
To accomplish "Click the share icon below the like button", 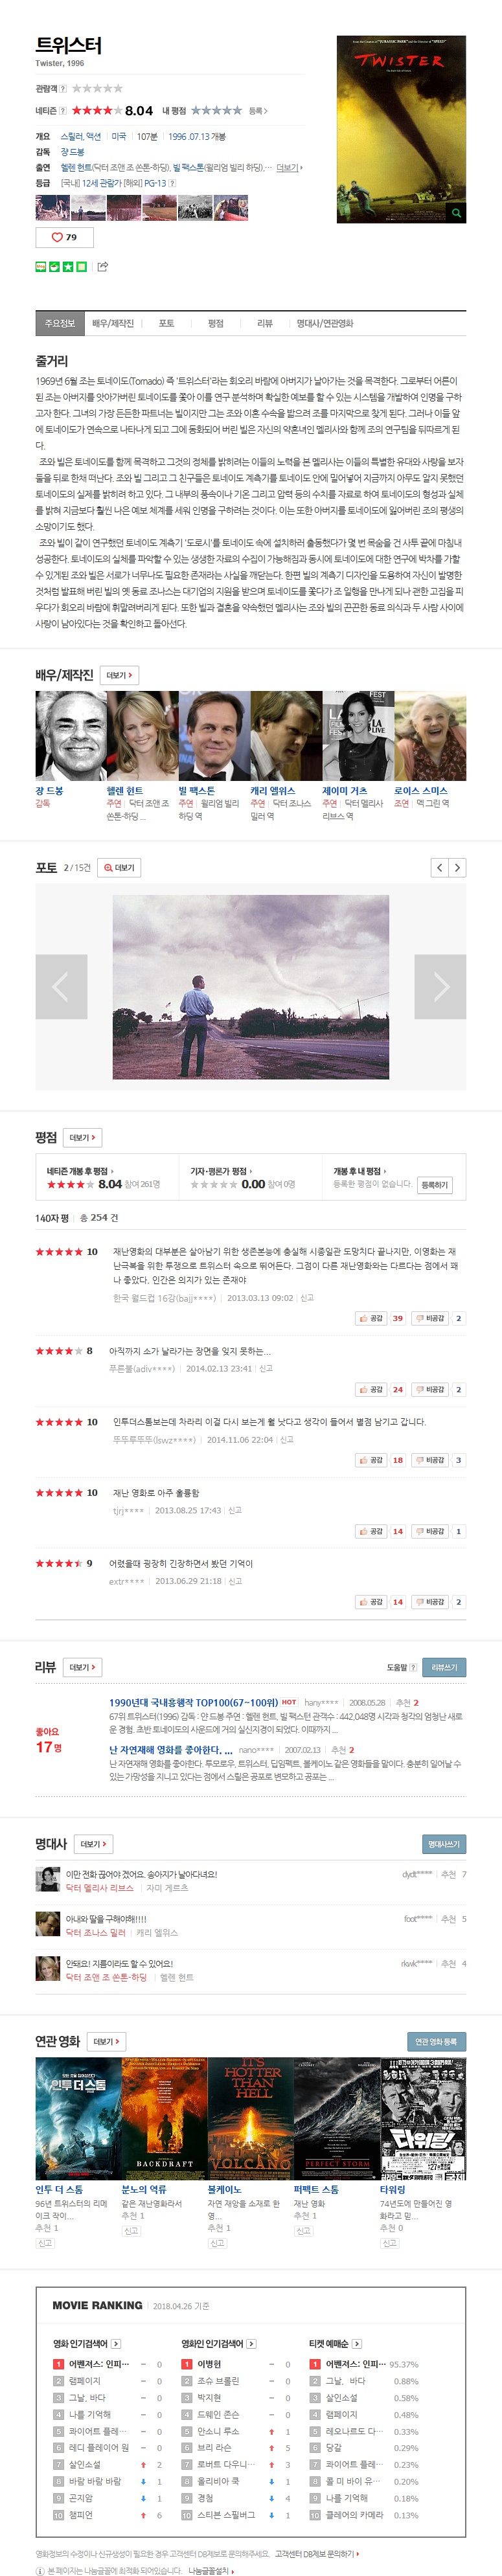I will point(103,267).
